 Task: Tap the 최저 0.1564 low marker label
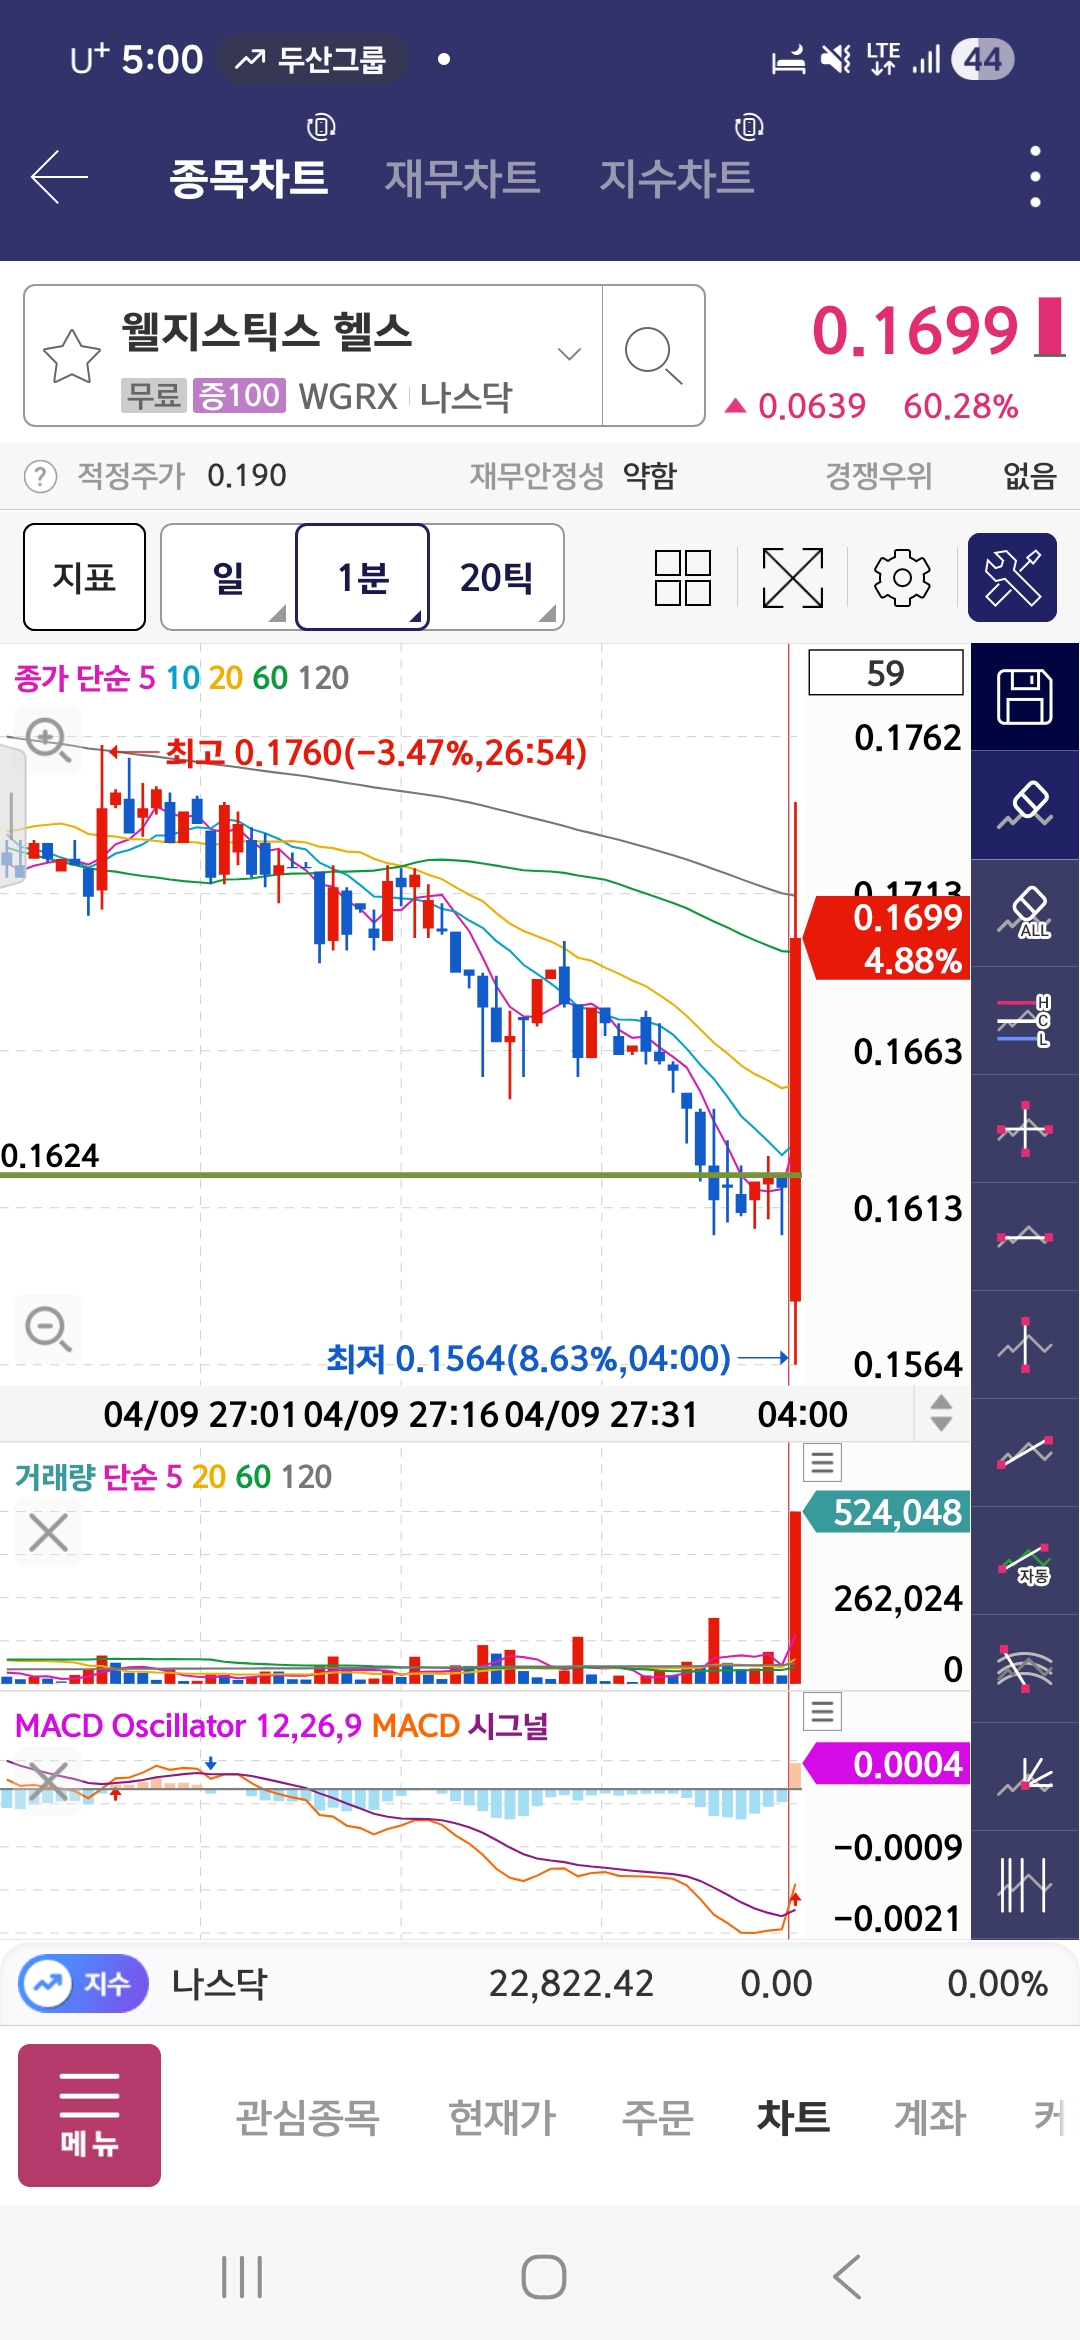click(x=529, y=1359)
